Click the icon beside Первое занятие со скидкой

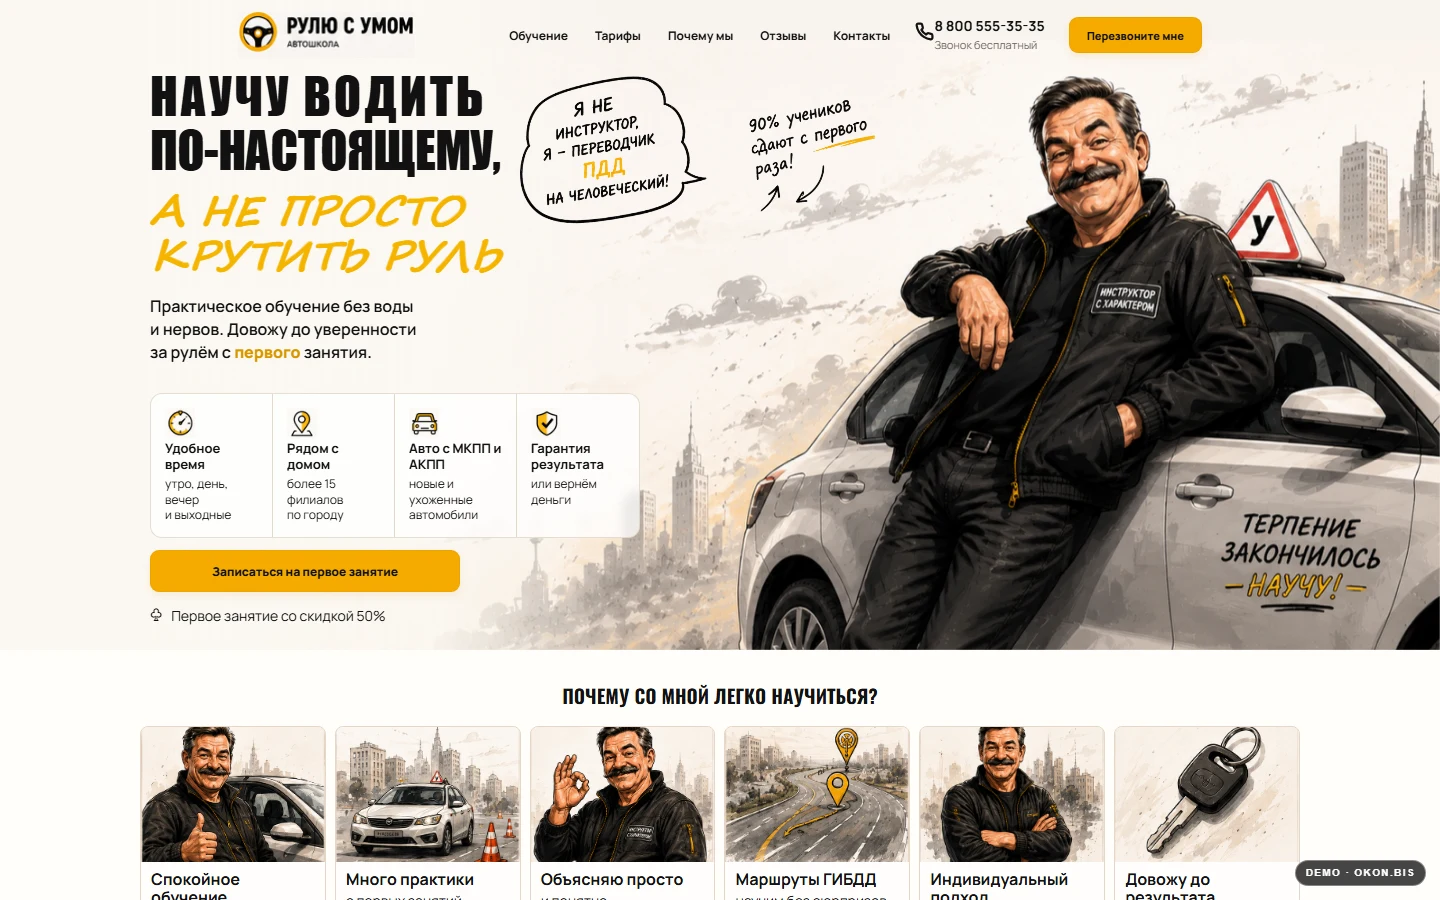156,615
